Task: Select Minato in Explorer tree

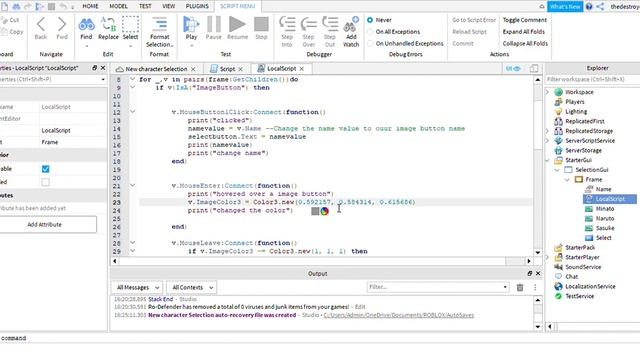Action: pos(604,209)
